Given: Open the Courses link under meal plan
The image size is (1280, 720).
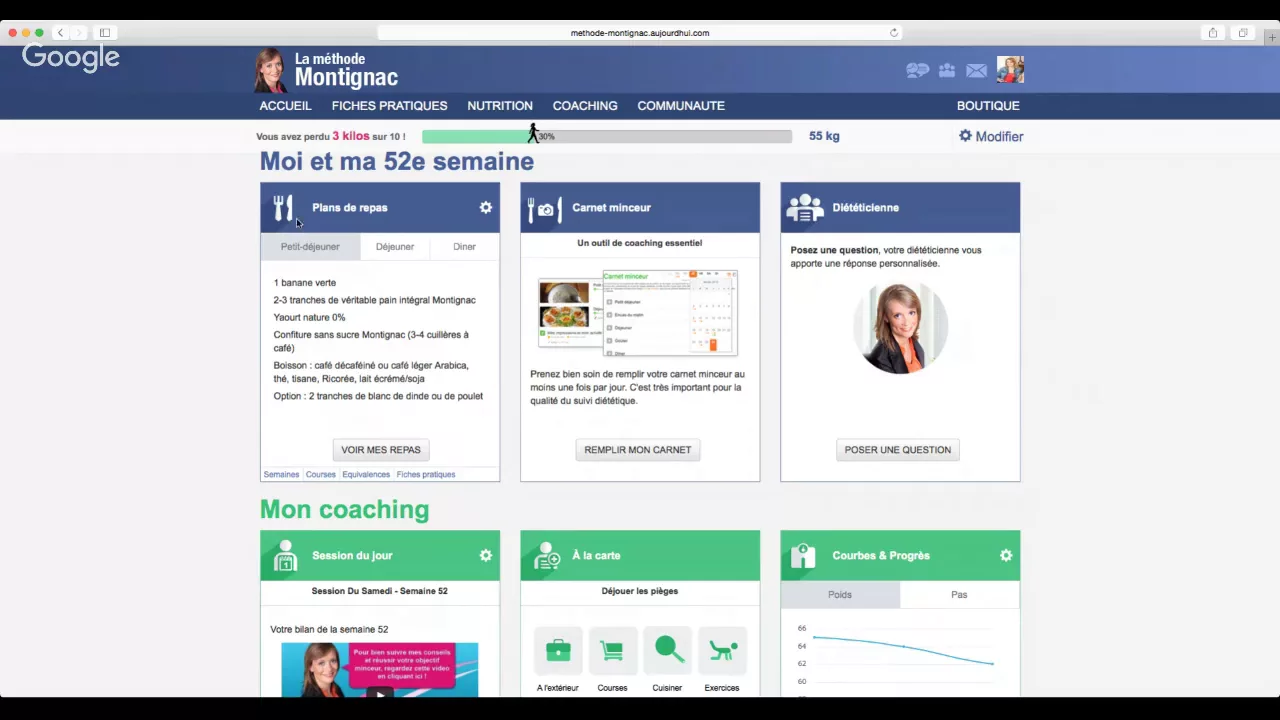Looking at the screenshot, I should [x=321, y=474].
